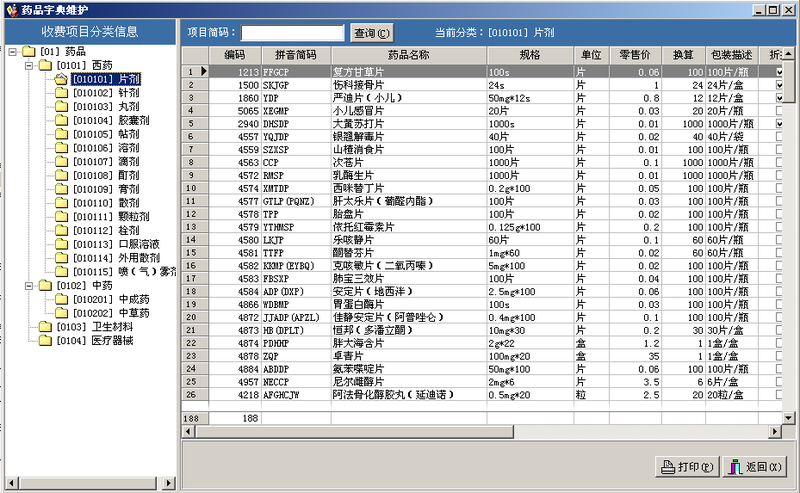This screenshot has width=800, height=493.
Task: Click the folder icon of [0101] 西药
Action: pyautogui.click(x=45, y=65)
